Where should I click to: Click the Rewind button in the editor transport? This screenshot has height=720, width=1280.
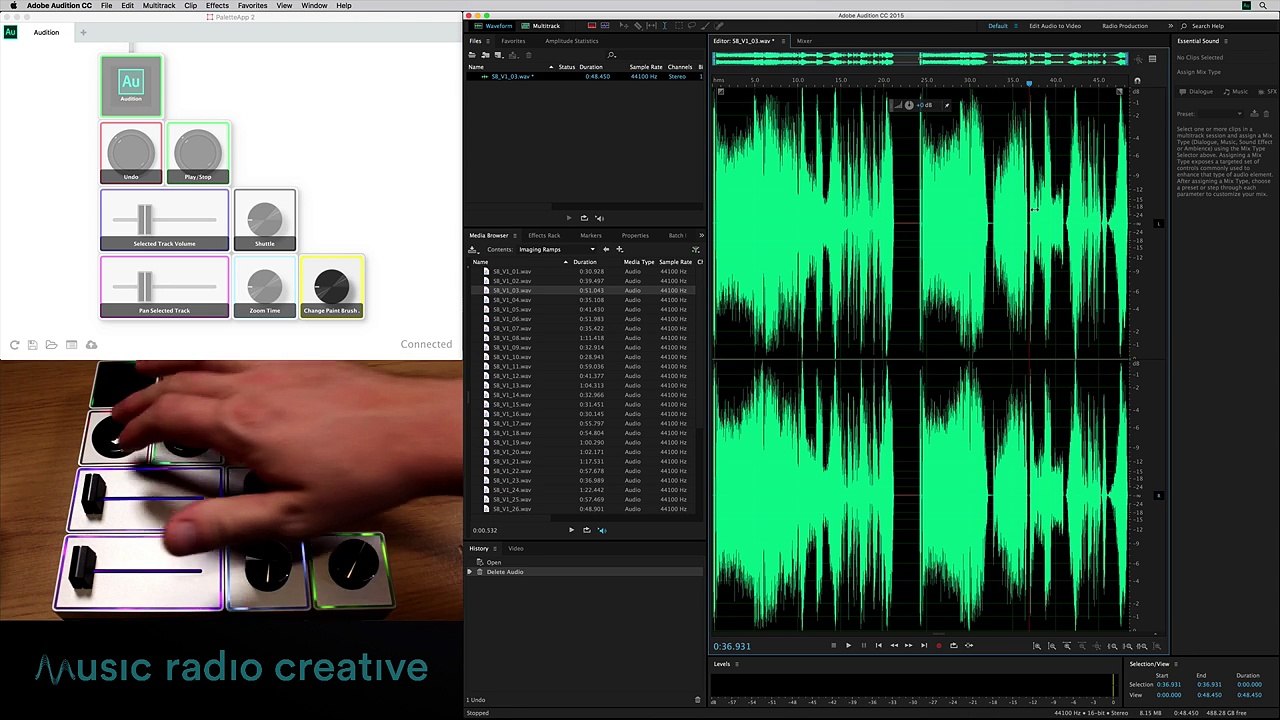pyautogui.click(x=893, y=646)
